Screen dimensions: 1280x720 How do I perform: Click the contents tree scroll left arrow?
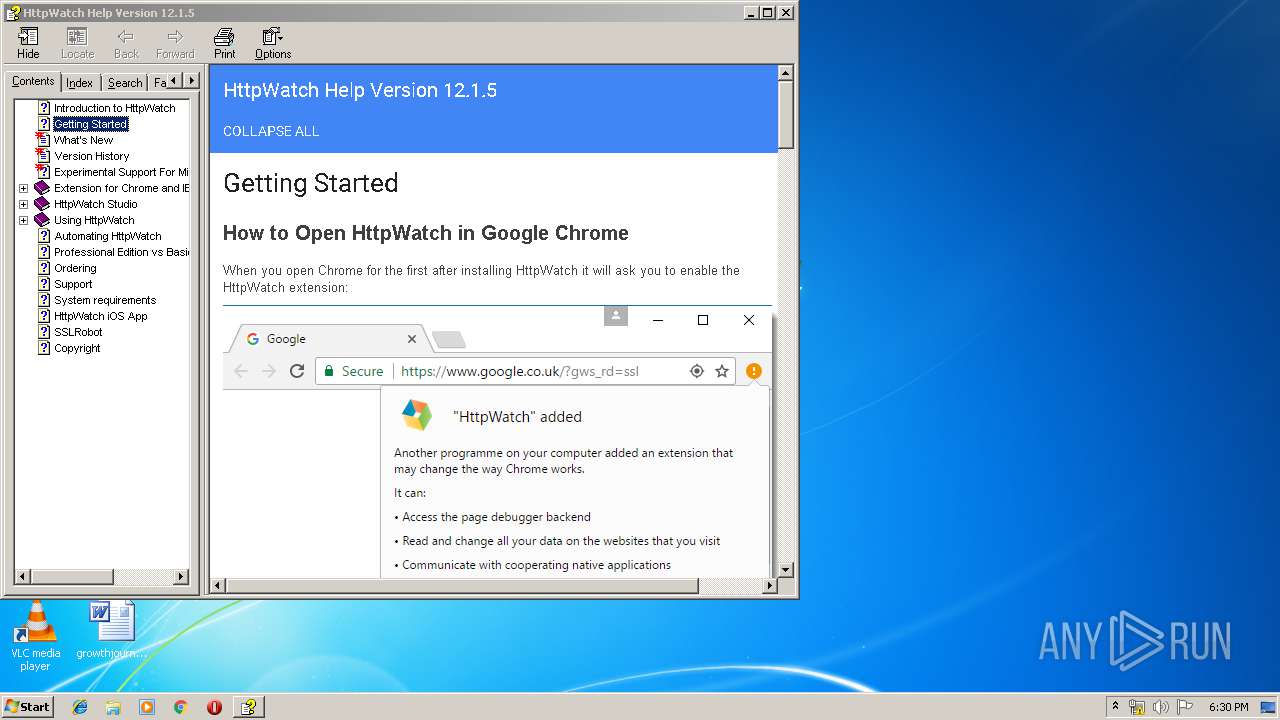click(23, 576)
